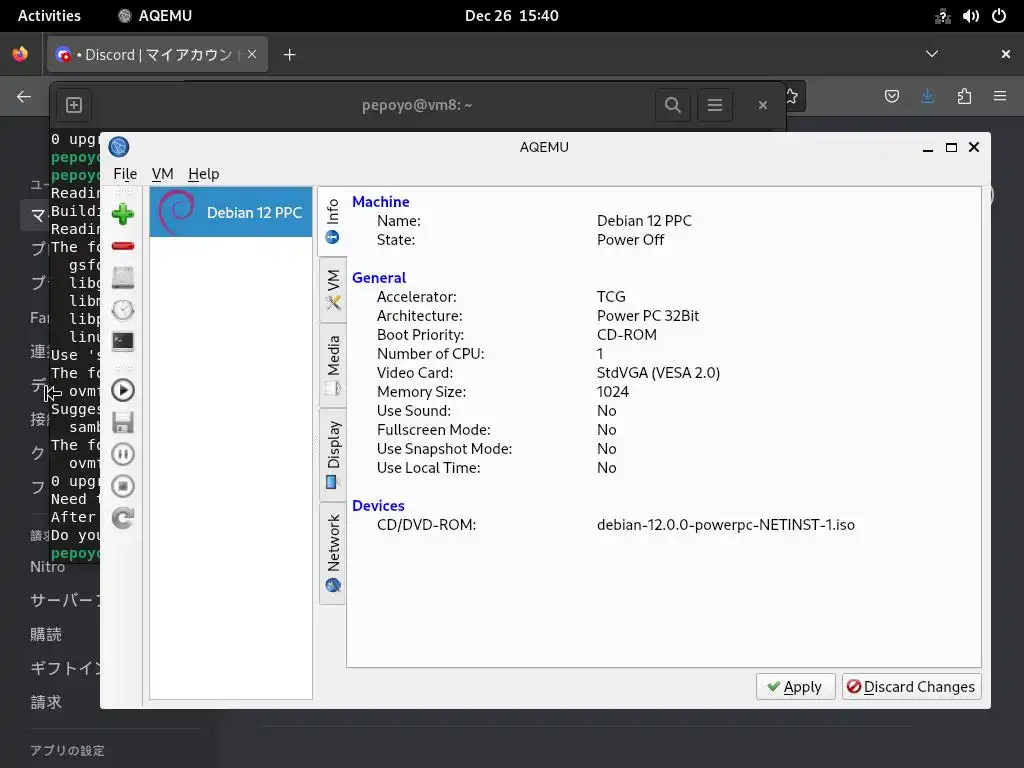The width and height of the screenshot is (1024, 768).
Task: Open the hard disk creation toolbar icon
Action: click(123, 278)
